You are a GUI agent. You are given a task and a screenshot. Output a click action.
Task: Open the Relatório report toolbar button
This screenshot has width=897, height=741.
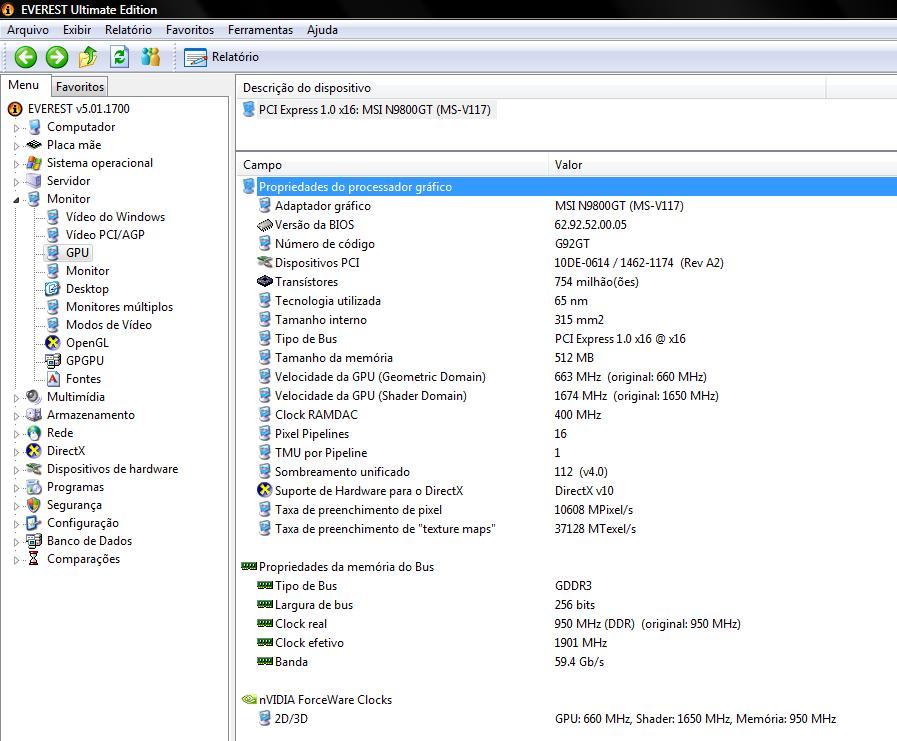click(221, 57)
